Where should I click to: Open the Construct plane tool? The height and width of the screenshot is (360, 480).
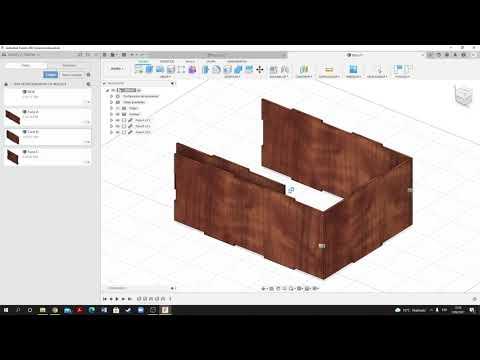[304, 69]
